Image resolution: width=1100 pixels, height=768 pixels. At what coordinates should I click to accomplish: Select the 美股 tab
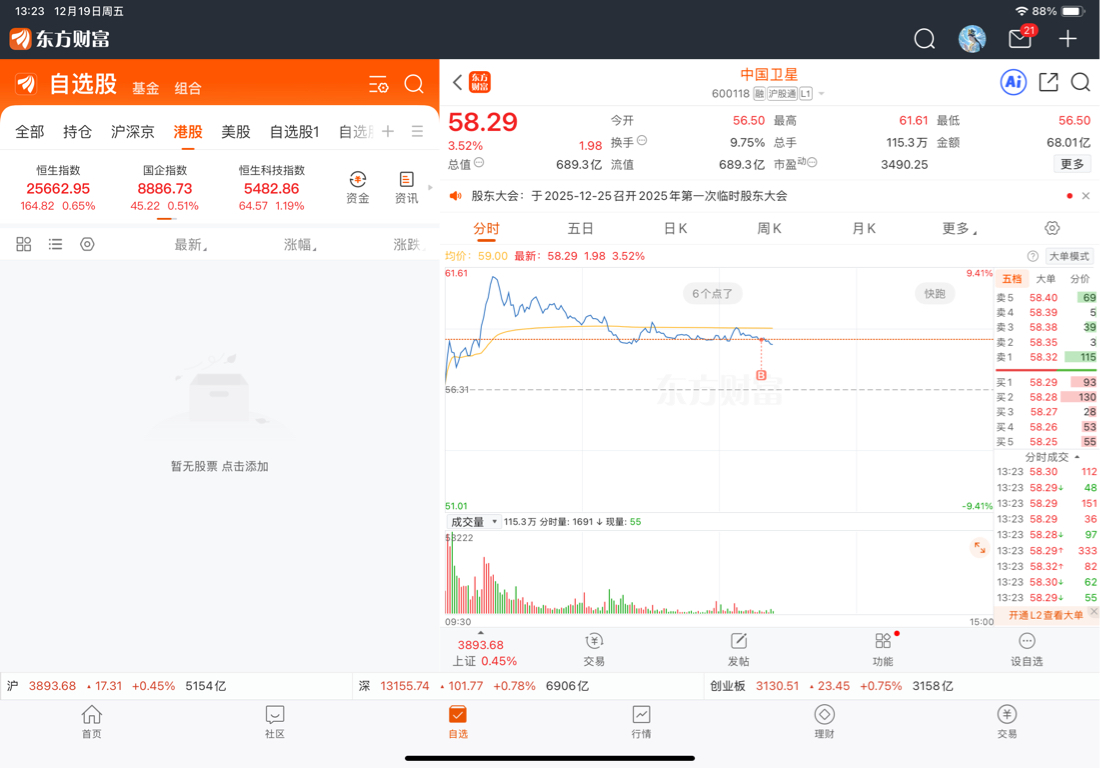236,132
